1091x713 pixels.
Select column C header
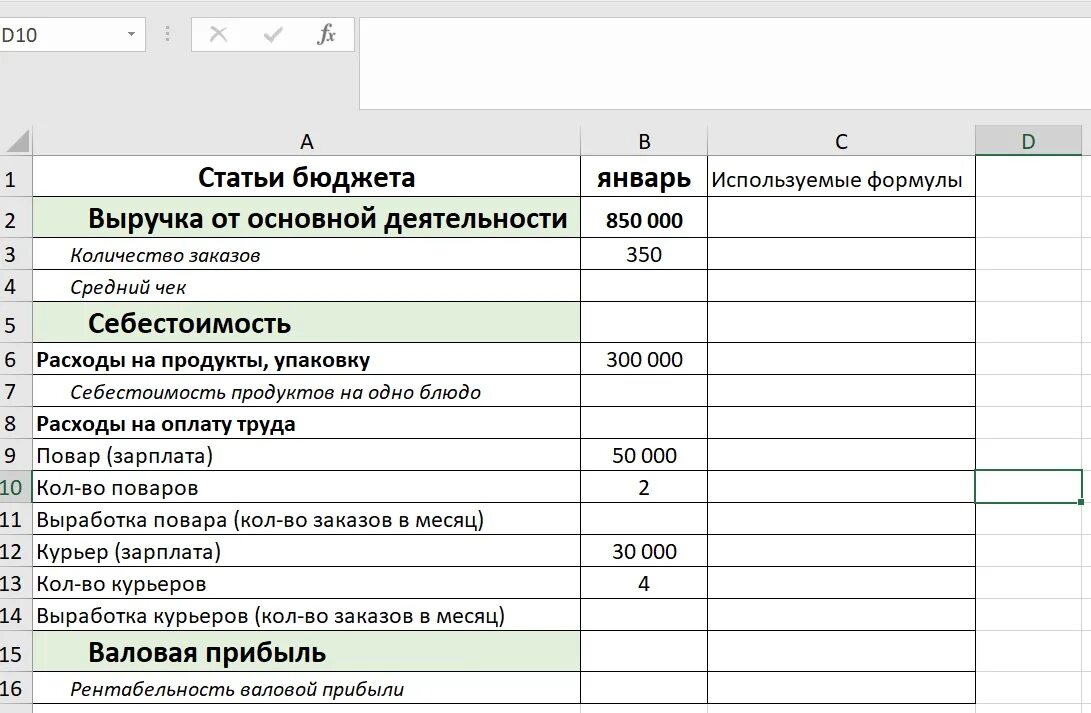pos(841,141)
